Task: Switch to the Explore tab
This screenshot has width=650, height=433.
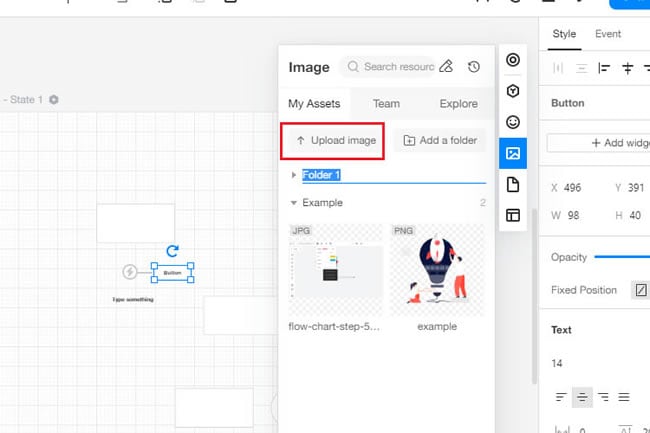Action: (458, 104)
